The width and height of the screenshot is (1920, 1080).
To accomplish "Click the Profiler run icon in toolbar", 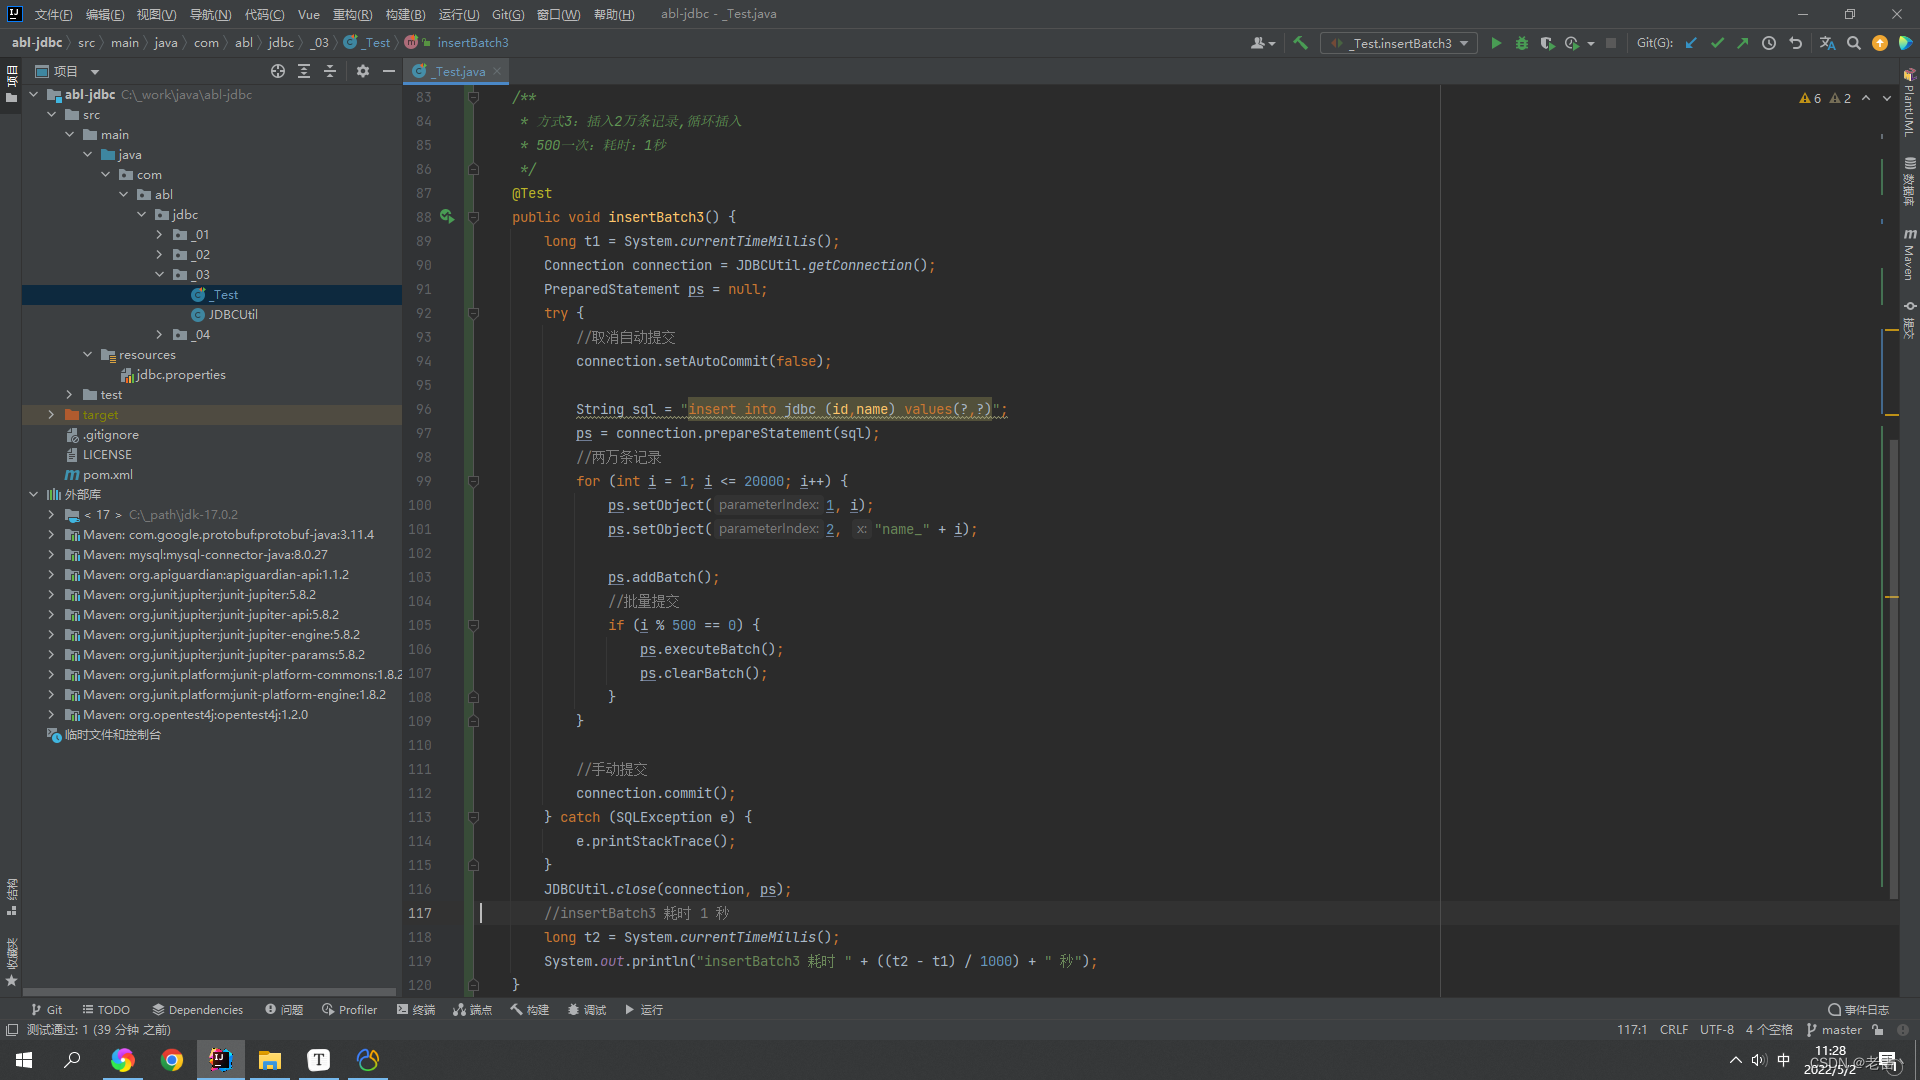I will [1572, 43].
